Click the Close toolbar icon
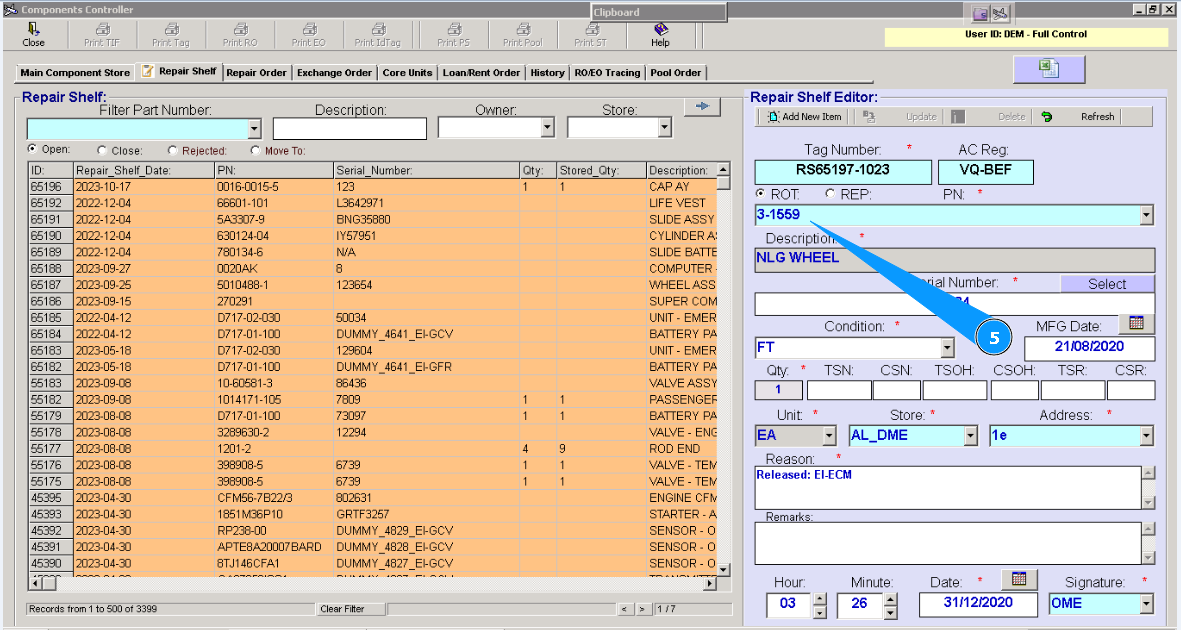The height and width of the screenshot is (633, 1181). (33, 30)
